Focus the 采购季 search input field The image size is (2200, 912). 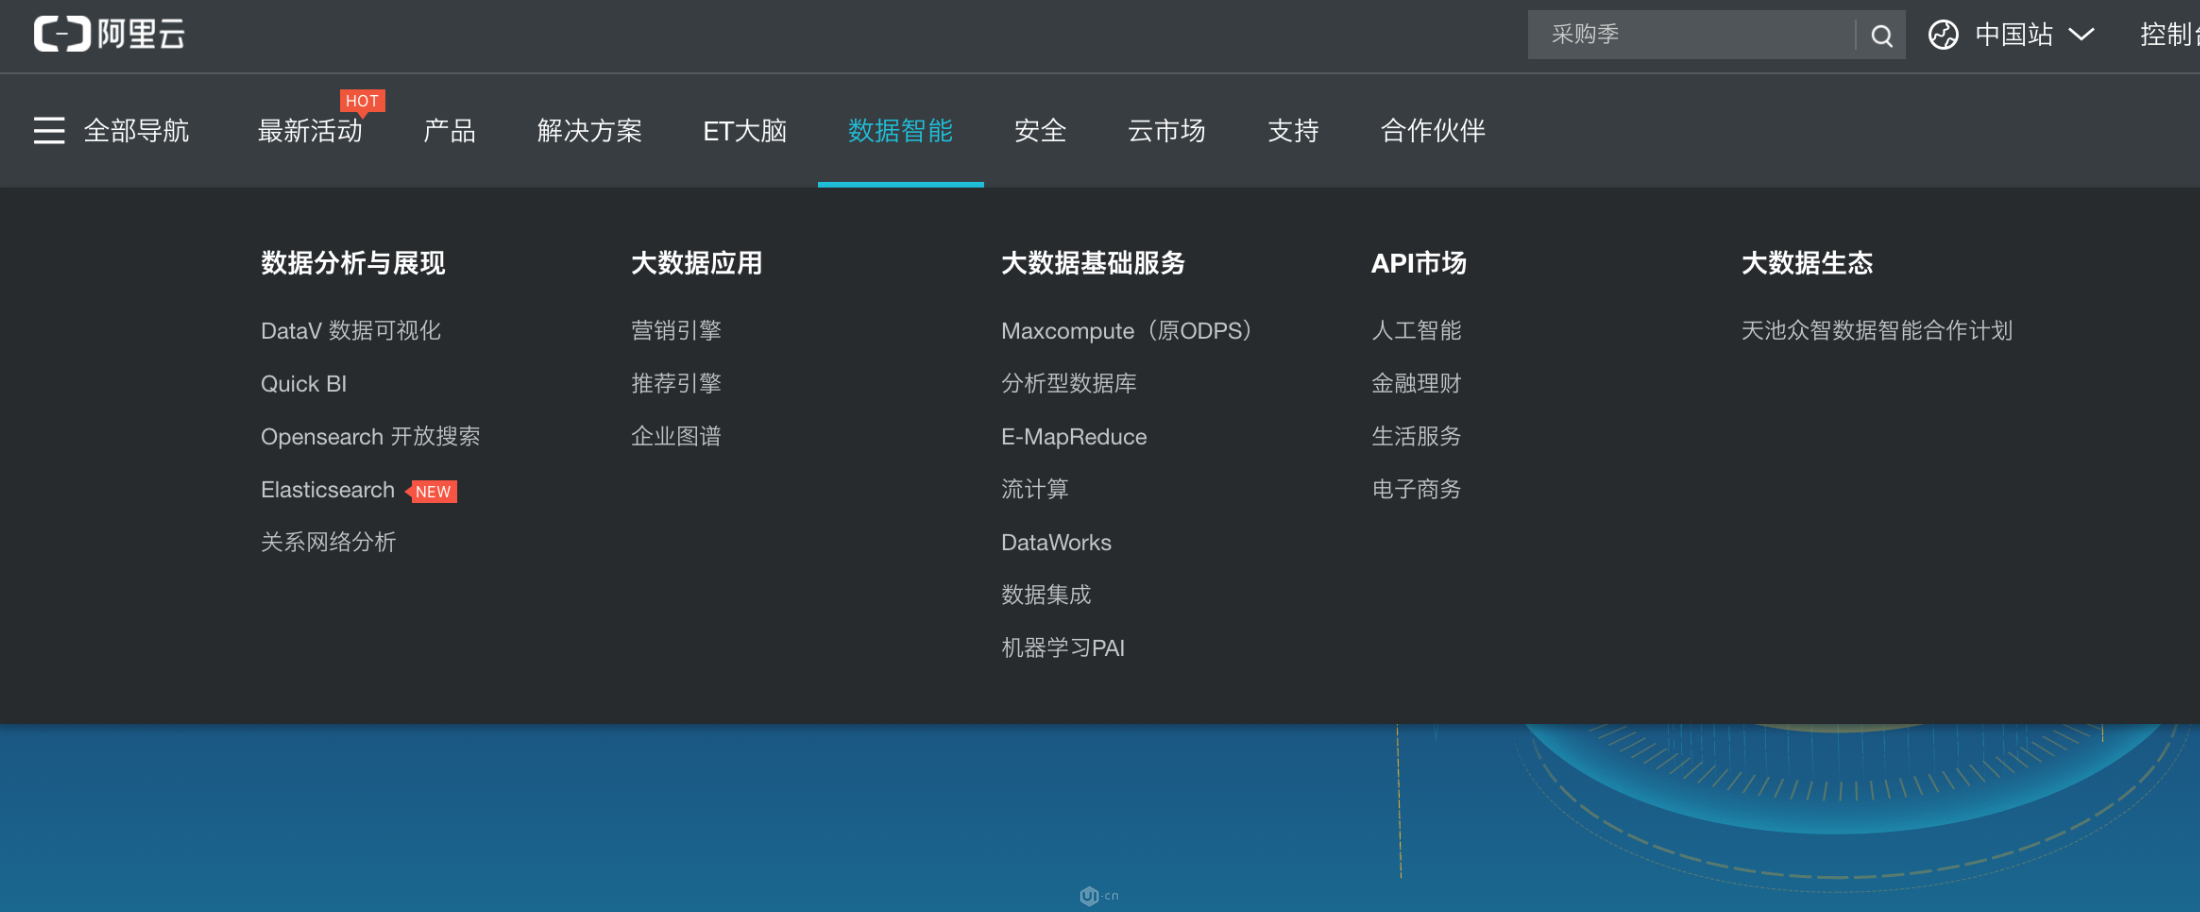pos(1691,35)
